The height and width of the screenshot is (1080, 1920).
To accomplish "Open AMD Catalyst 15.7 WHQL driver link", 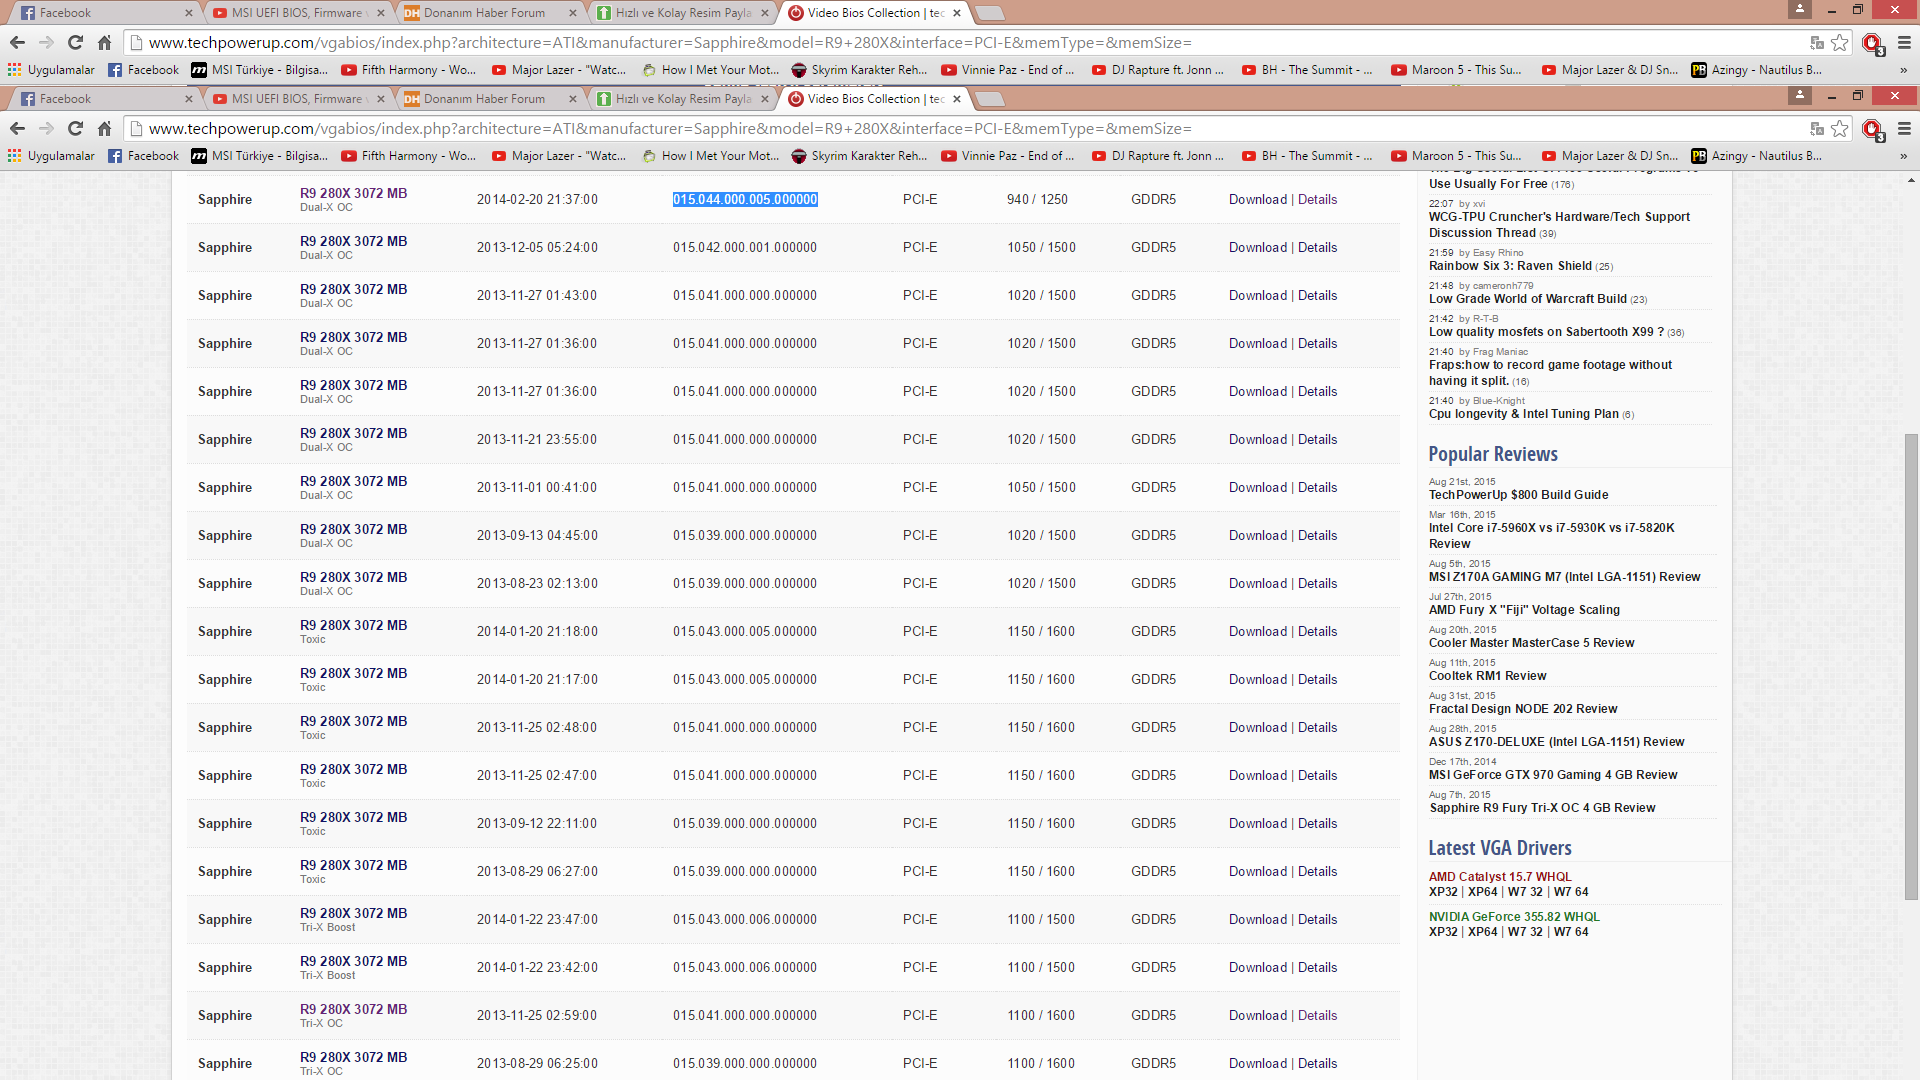I will coord(1499,877).
